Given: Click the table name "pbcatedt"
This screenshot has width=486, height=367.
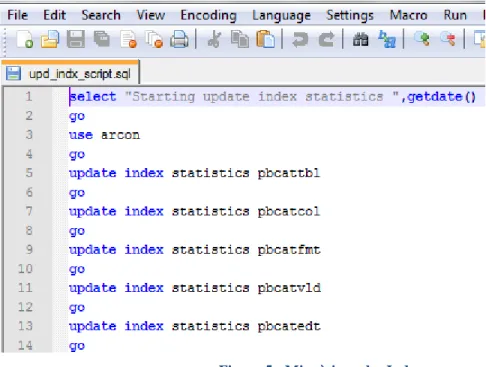Looking at the screenshot, I should click(289, 327).
